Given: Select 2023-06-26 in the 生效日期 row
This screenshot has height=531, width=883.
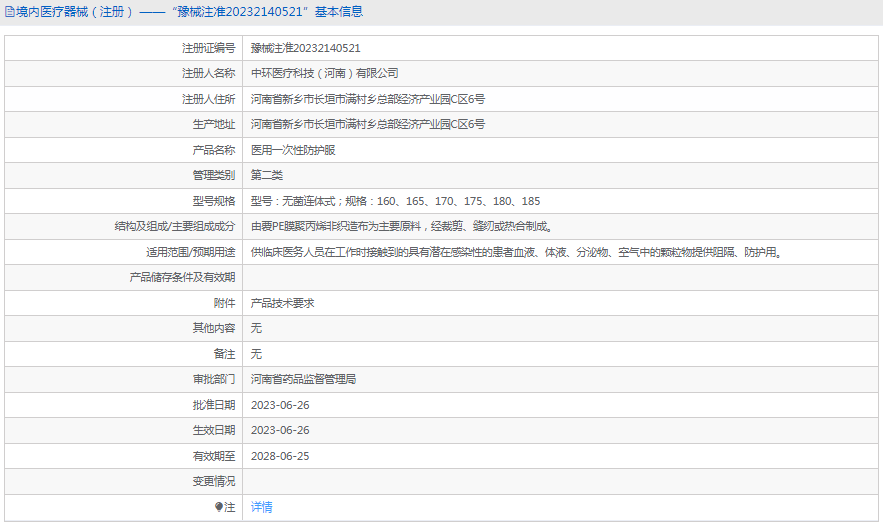Looking at the screenshot, I should (280, 430).
